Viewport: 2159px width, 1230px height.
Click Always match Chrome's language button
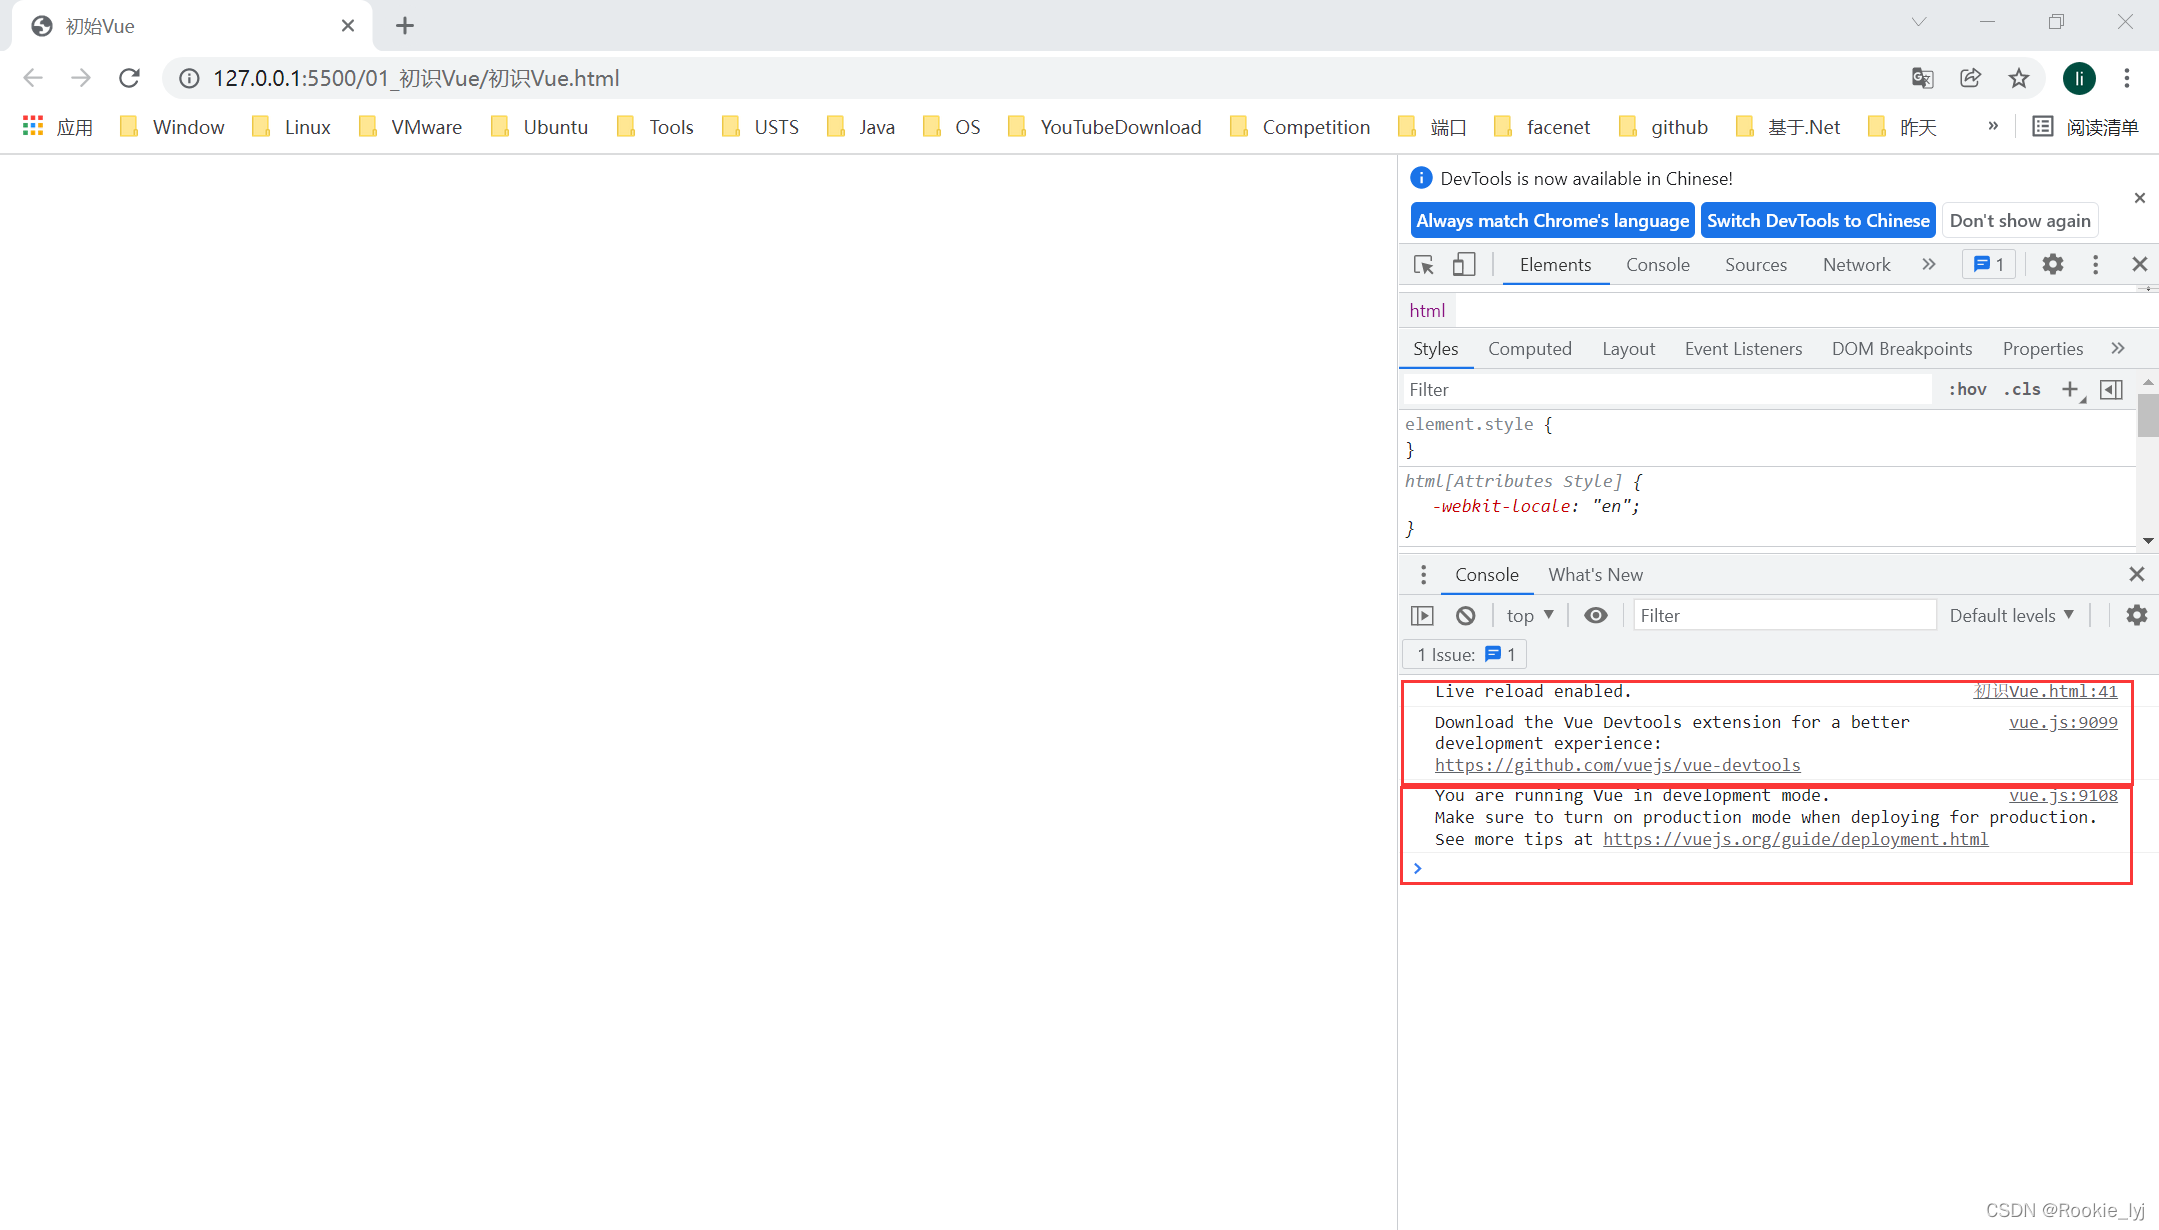(1552, 220)
